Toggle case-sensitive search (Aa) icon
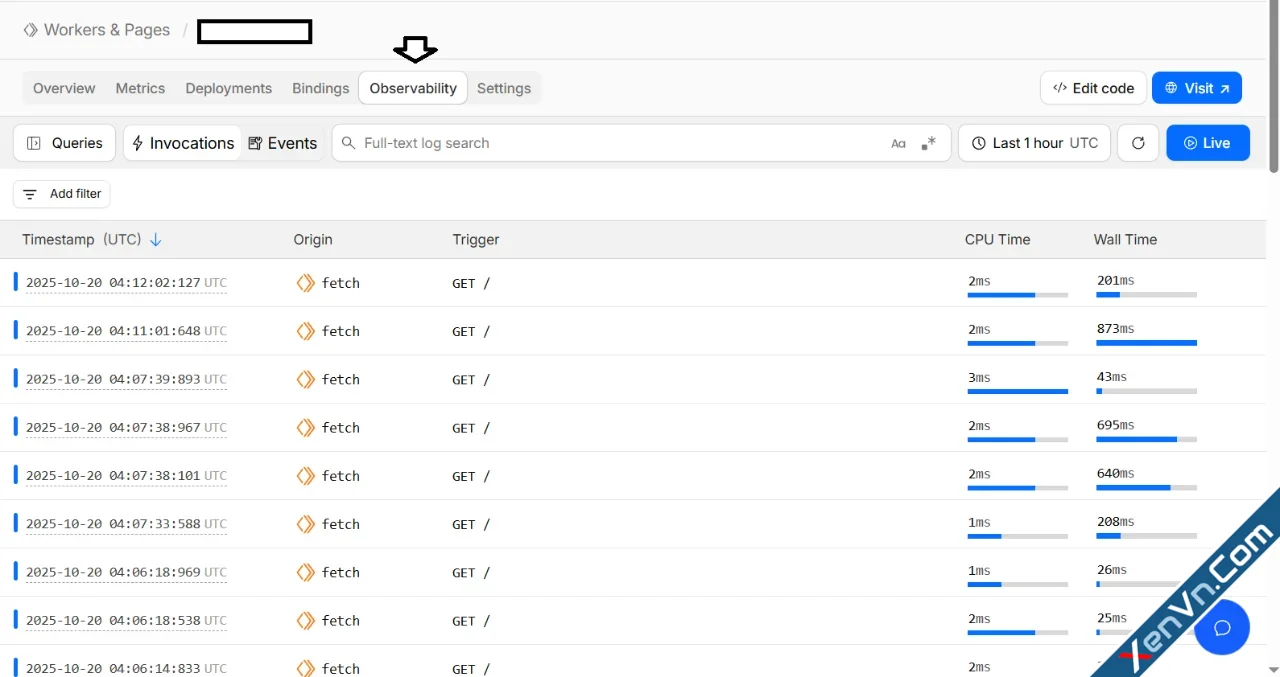The width and height of the screenshot is (1280, 677). (898, 144)
